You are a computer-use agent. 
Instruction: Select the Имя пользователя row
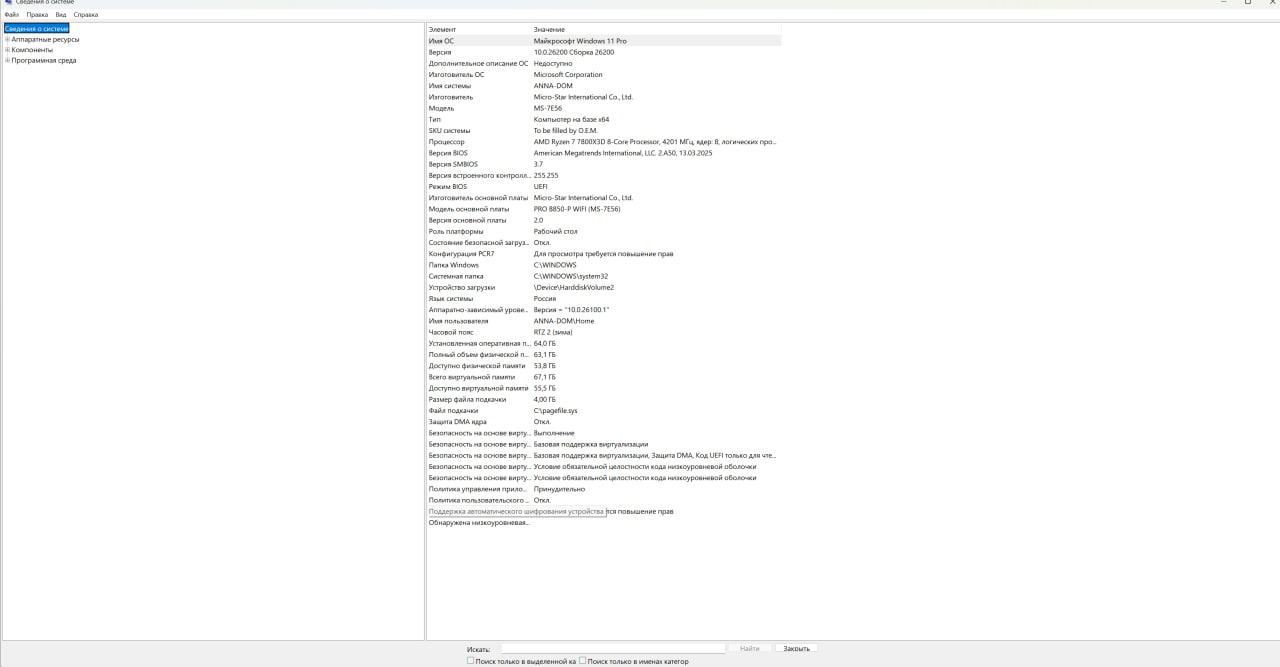604,321
